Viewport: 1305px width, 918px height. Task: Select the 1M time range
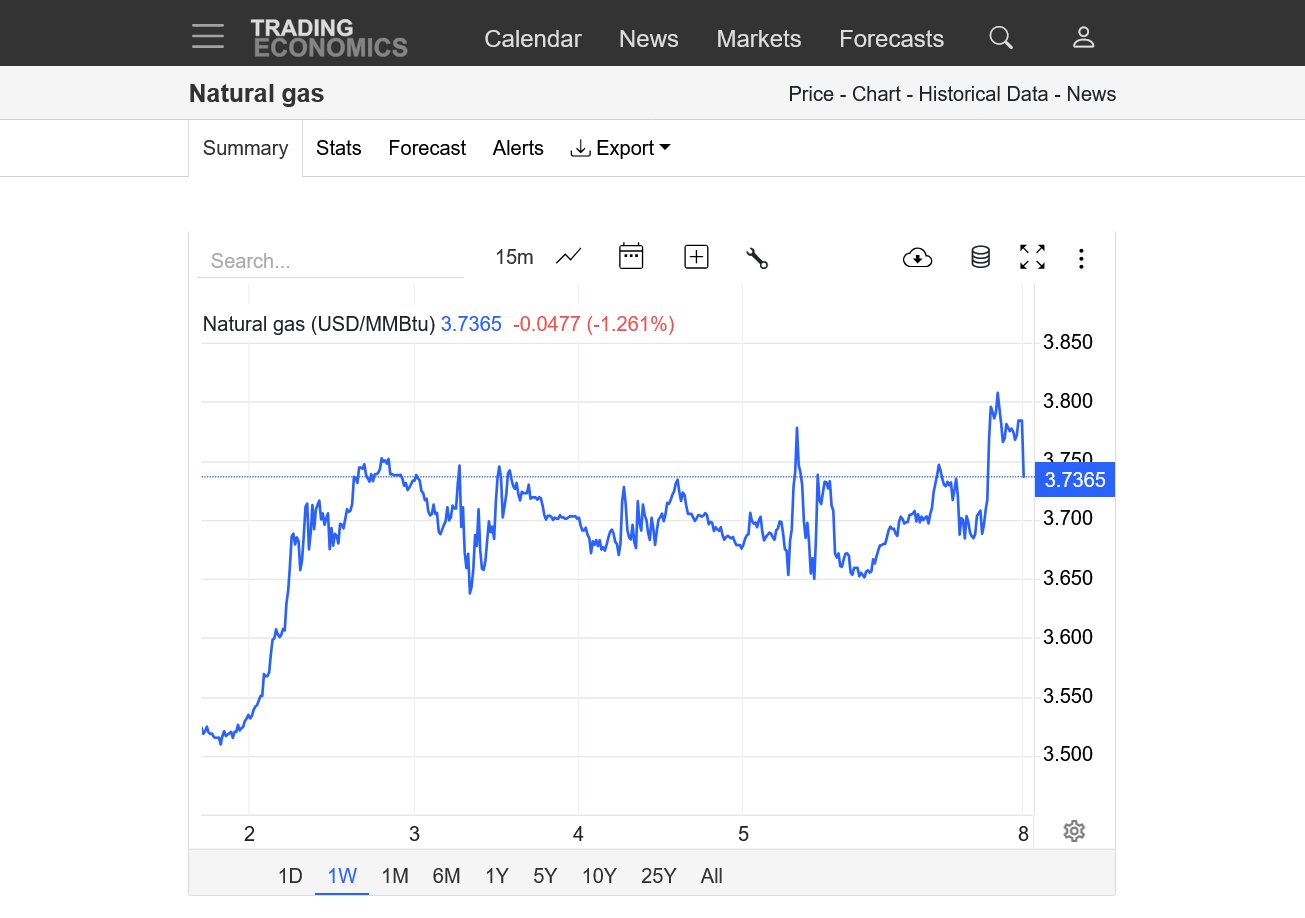(x=395, y=876)
